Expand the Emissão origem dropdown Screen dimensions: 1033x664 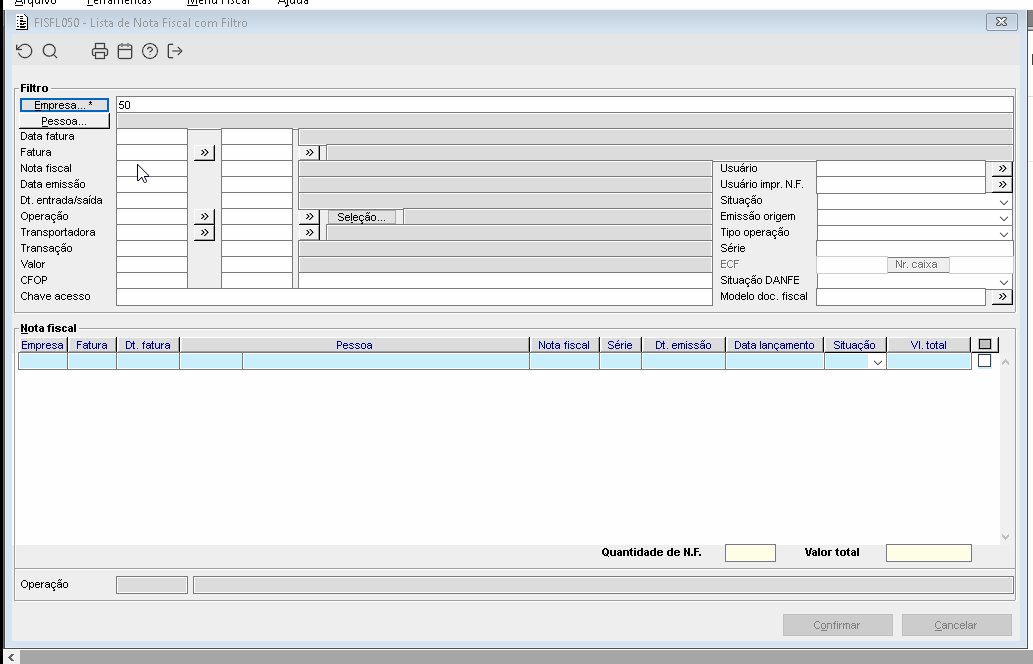tap(1003, 218)
